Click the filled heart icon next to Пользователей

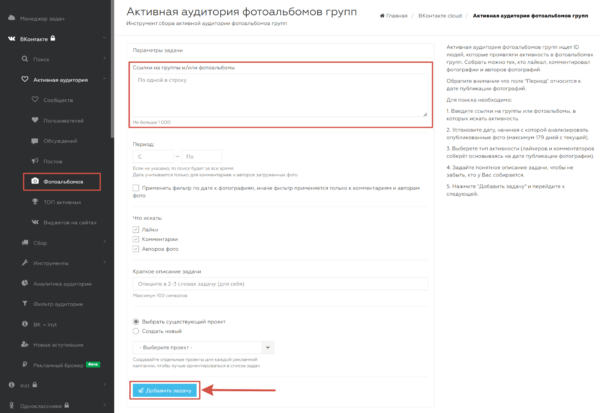click(x=35, y=120)
